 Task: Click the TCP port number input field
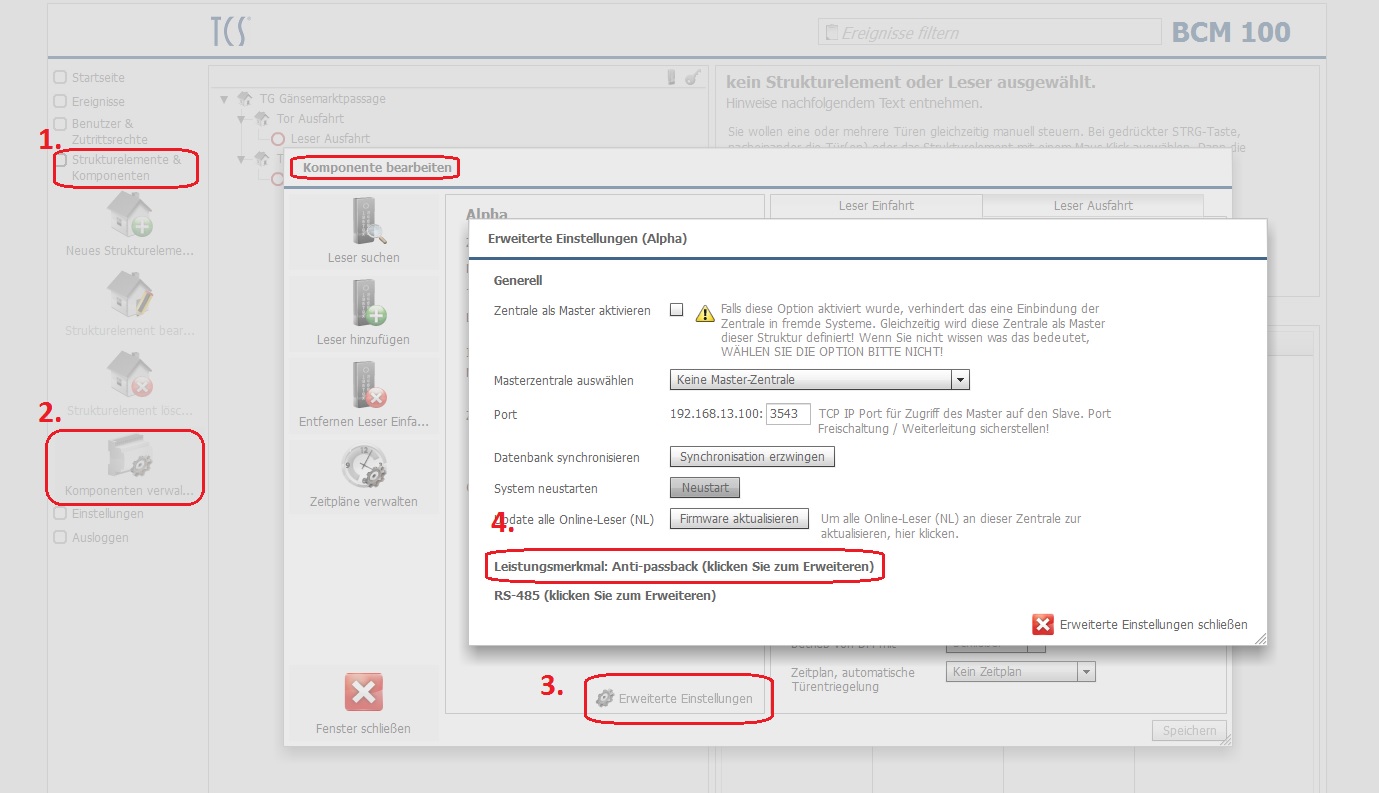coord(788,414)
